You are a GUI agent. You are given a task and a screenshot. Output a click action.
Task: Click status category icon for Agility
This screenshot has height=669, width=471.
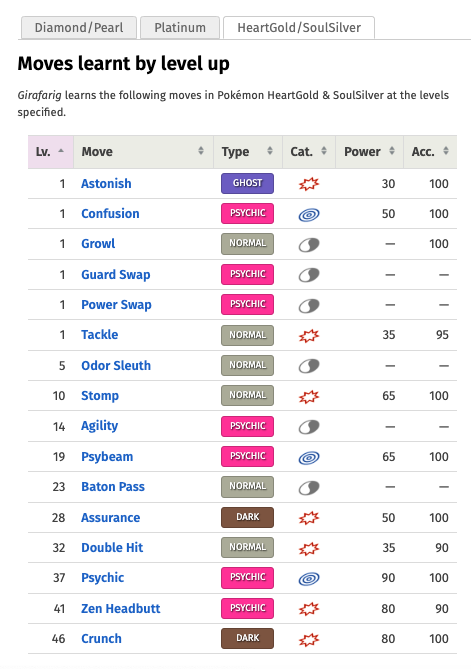[x=309, y=427]
